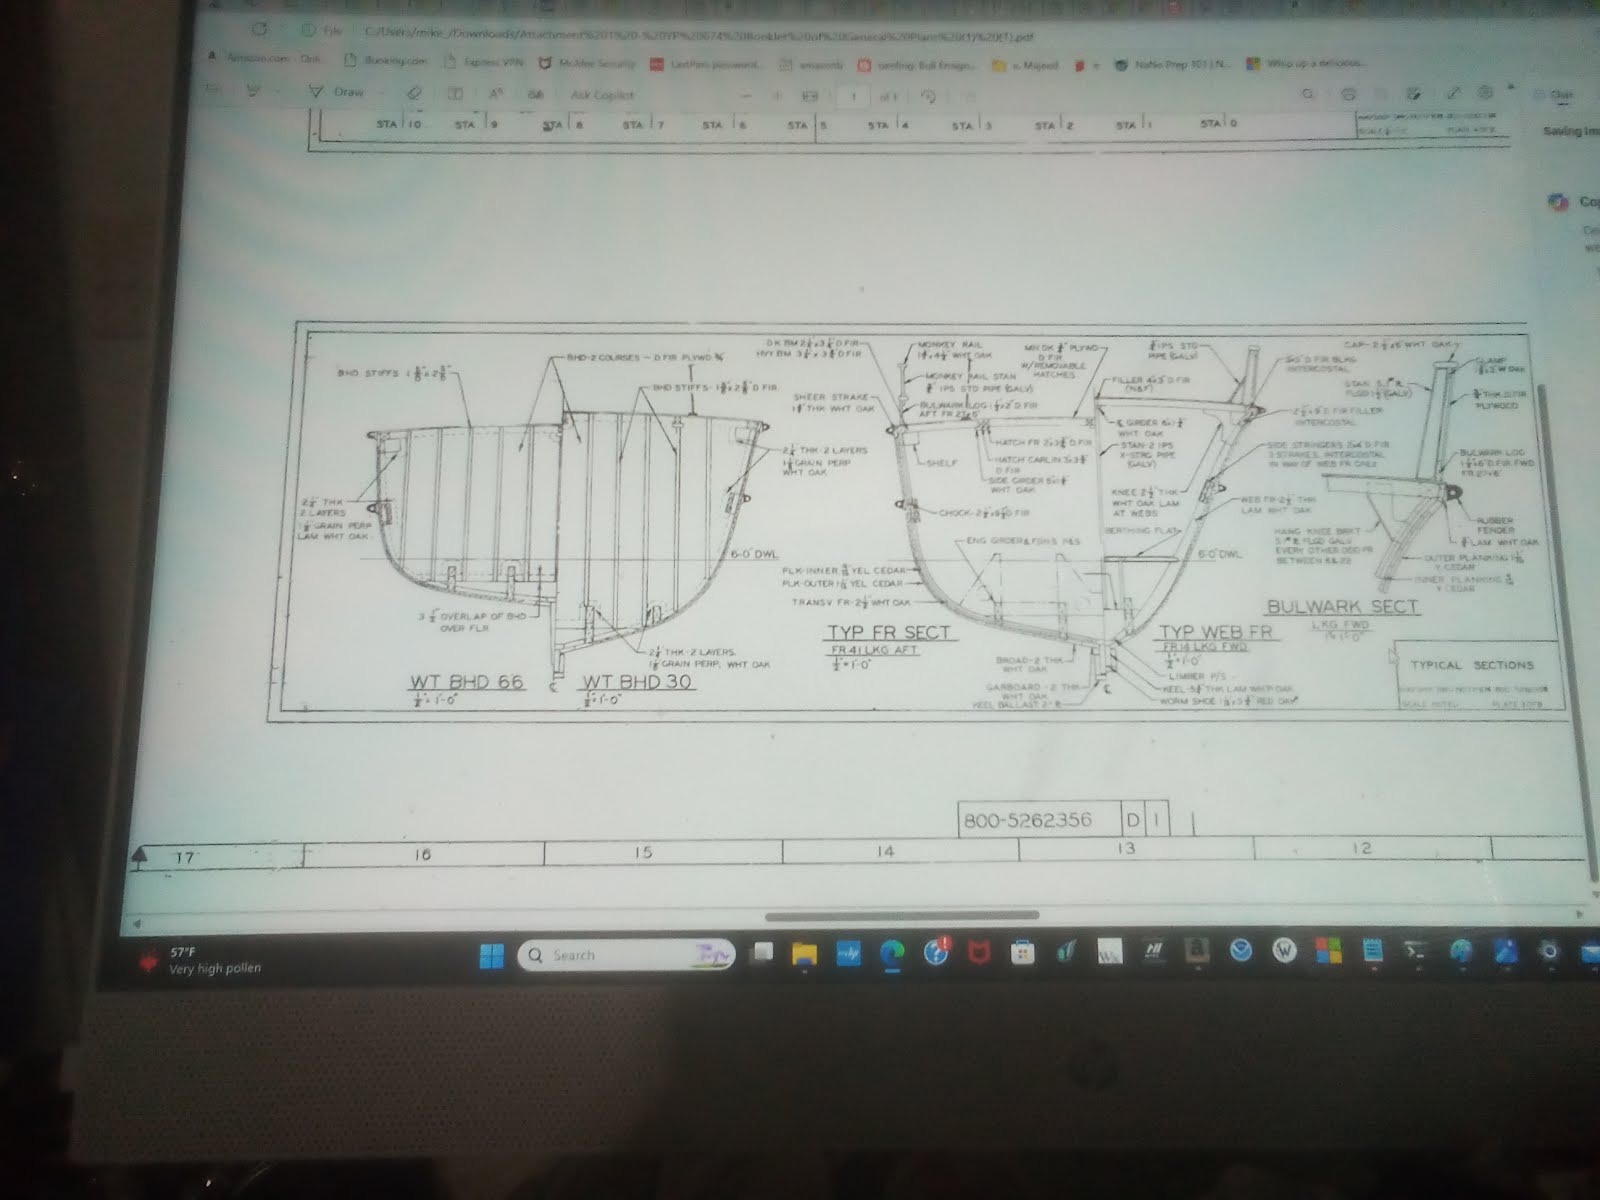Click the TYP WEB FR label
The width and height of the screenshot is (1600, 1200).
(1214, 632)
